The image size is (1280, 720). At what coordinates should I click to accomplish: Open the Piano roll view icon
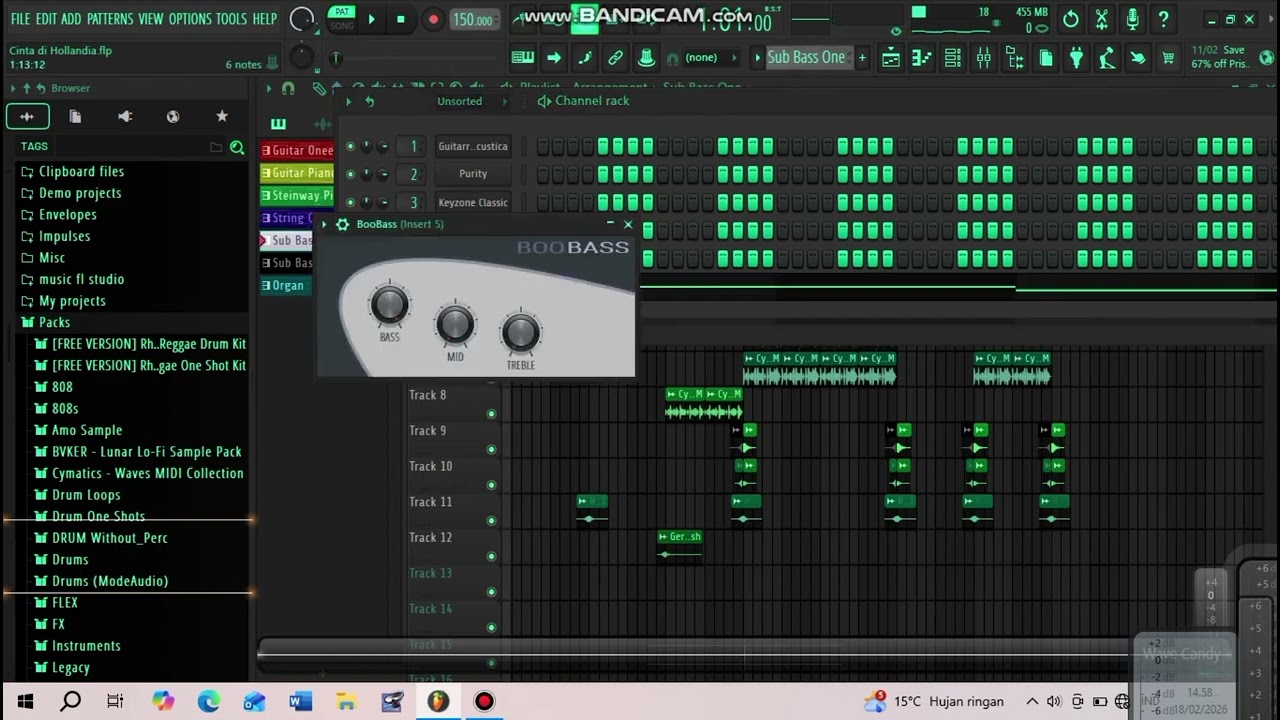(922, 58)
